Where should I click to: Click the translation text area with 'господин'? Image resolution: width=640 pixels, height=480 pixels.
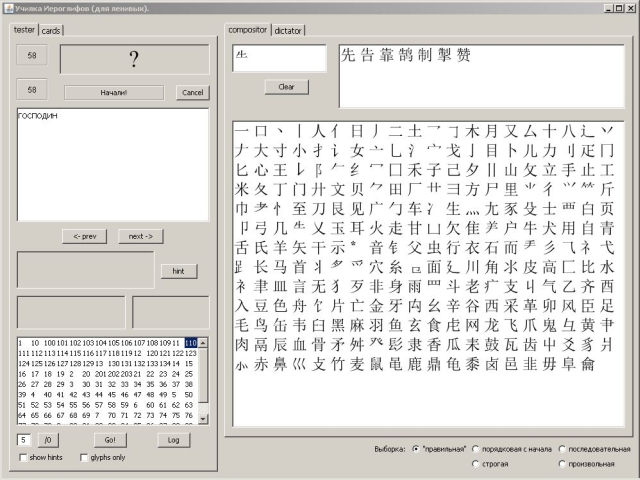click(x=113, y=164)
